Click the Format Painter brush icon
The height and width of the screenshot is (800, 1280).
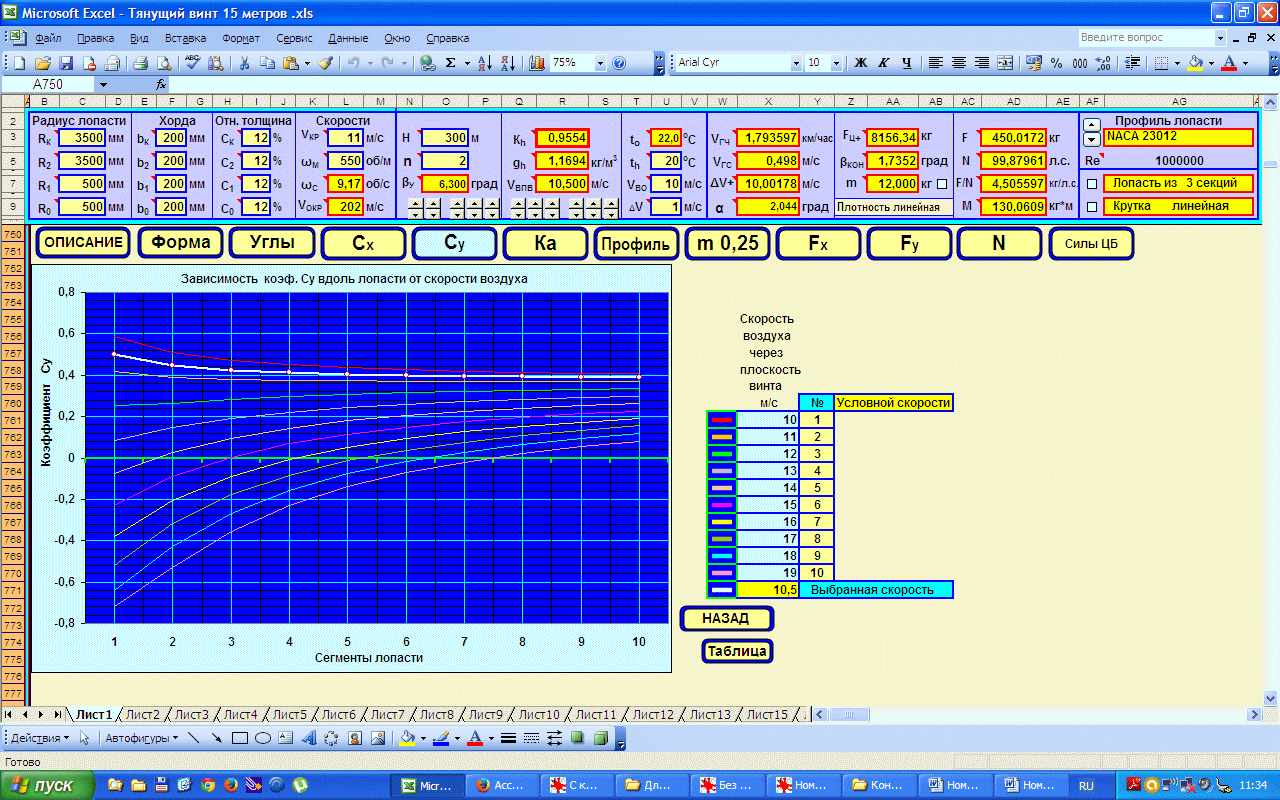325,62
